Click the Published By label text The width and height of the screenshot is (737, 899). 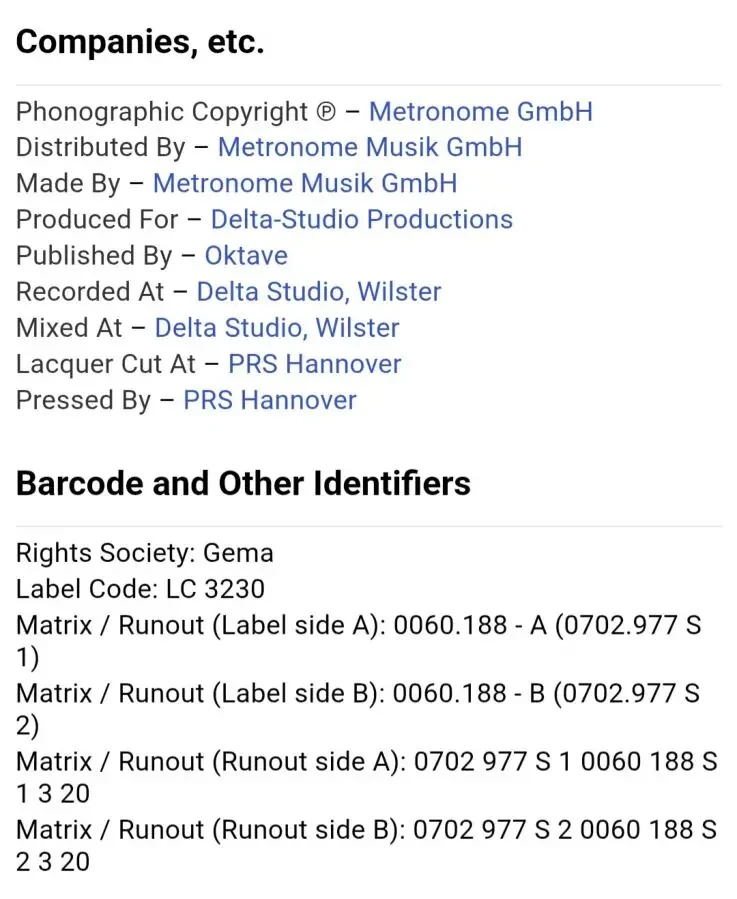coord(94,256)
